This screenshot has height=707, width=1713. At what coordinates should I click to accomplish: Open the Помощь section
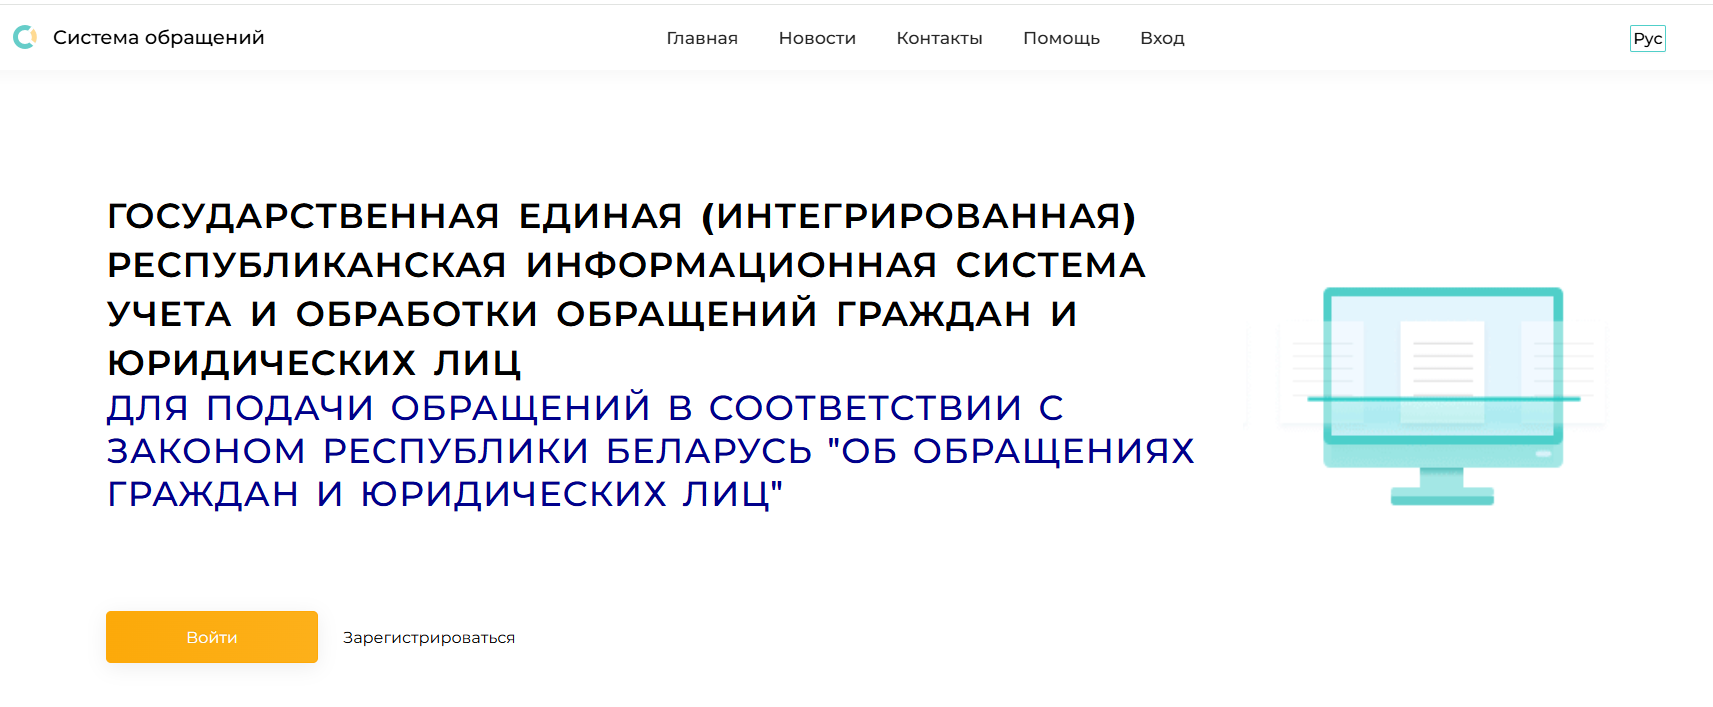click(1061, 38)
